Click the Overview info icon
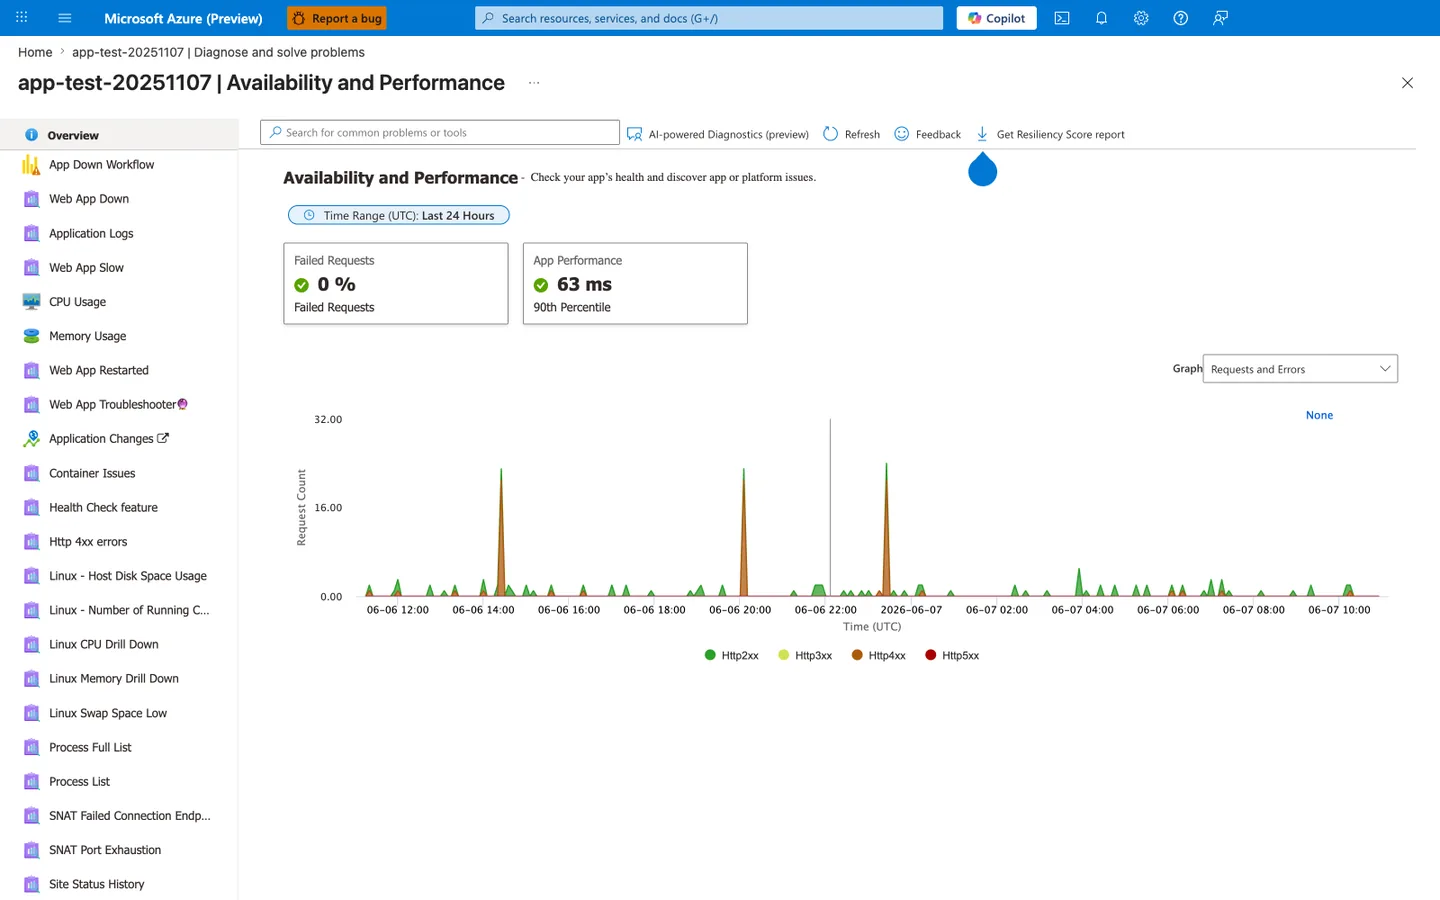This screenshot has height=900, width=1440. [31, 135]
